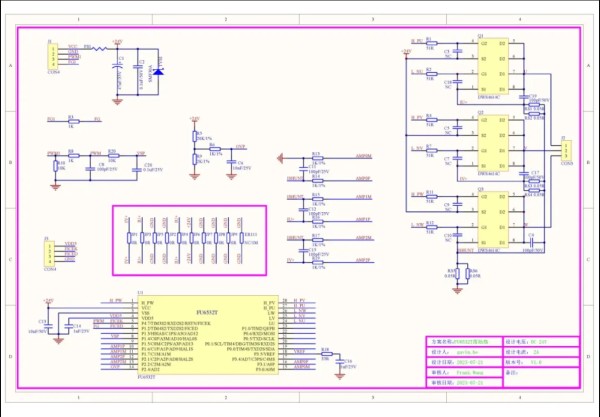Select the Q1 MOSFET block
600x417 pixels.
click(493, 66)
